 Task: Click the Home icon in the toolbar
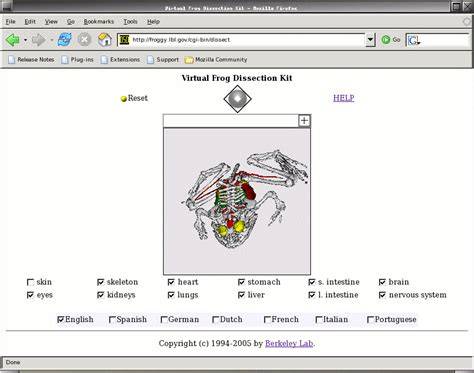click(105, 40)
